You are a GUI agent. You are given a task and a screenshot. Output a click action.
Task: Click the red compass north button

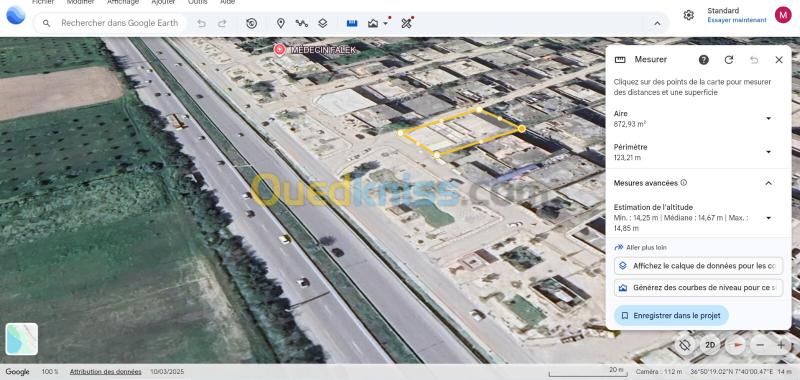(735, 345)
